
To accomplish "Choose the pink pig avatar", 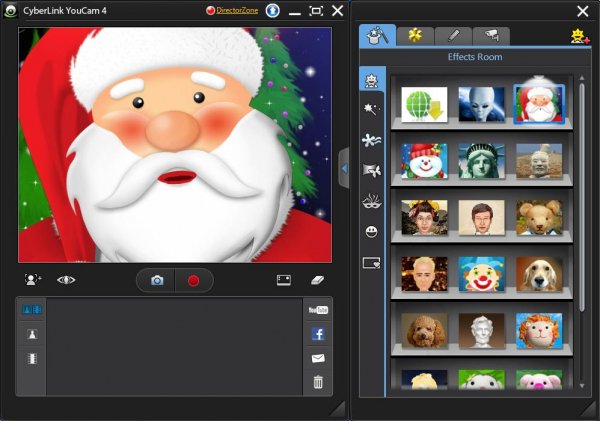I will pyautogui.click(x=539, y=379).
